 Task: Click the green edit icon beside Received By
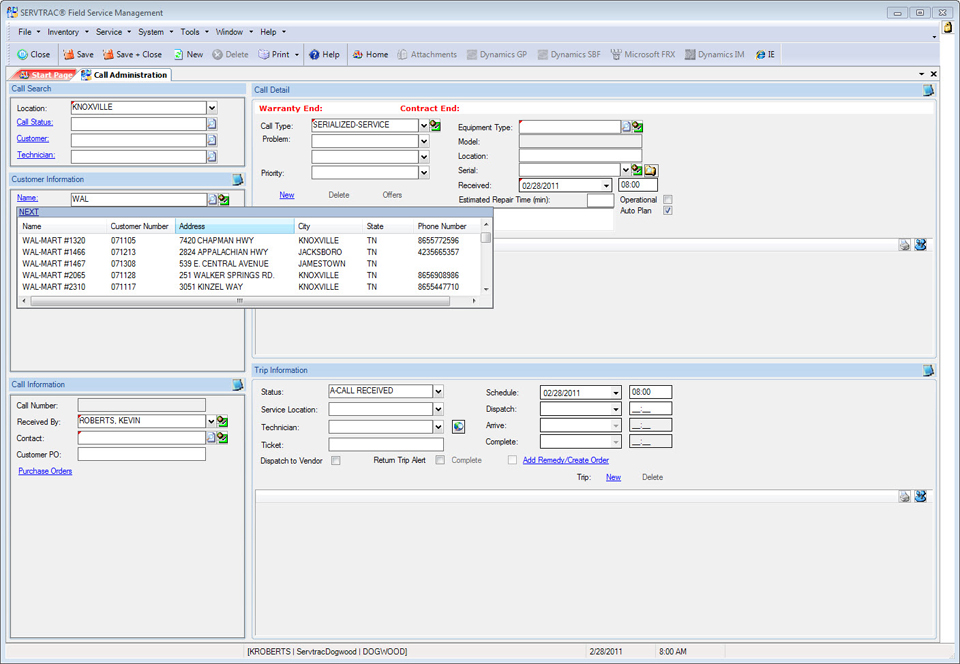tap(223, 421)
